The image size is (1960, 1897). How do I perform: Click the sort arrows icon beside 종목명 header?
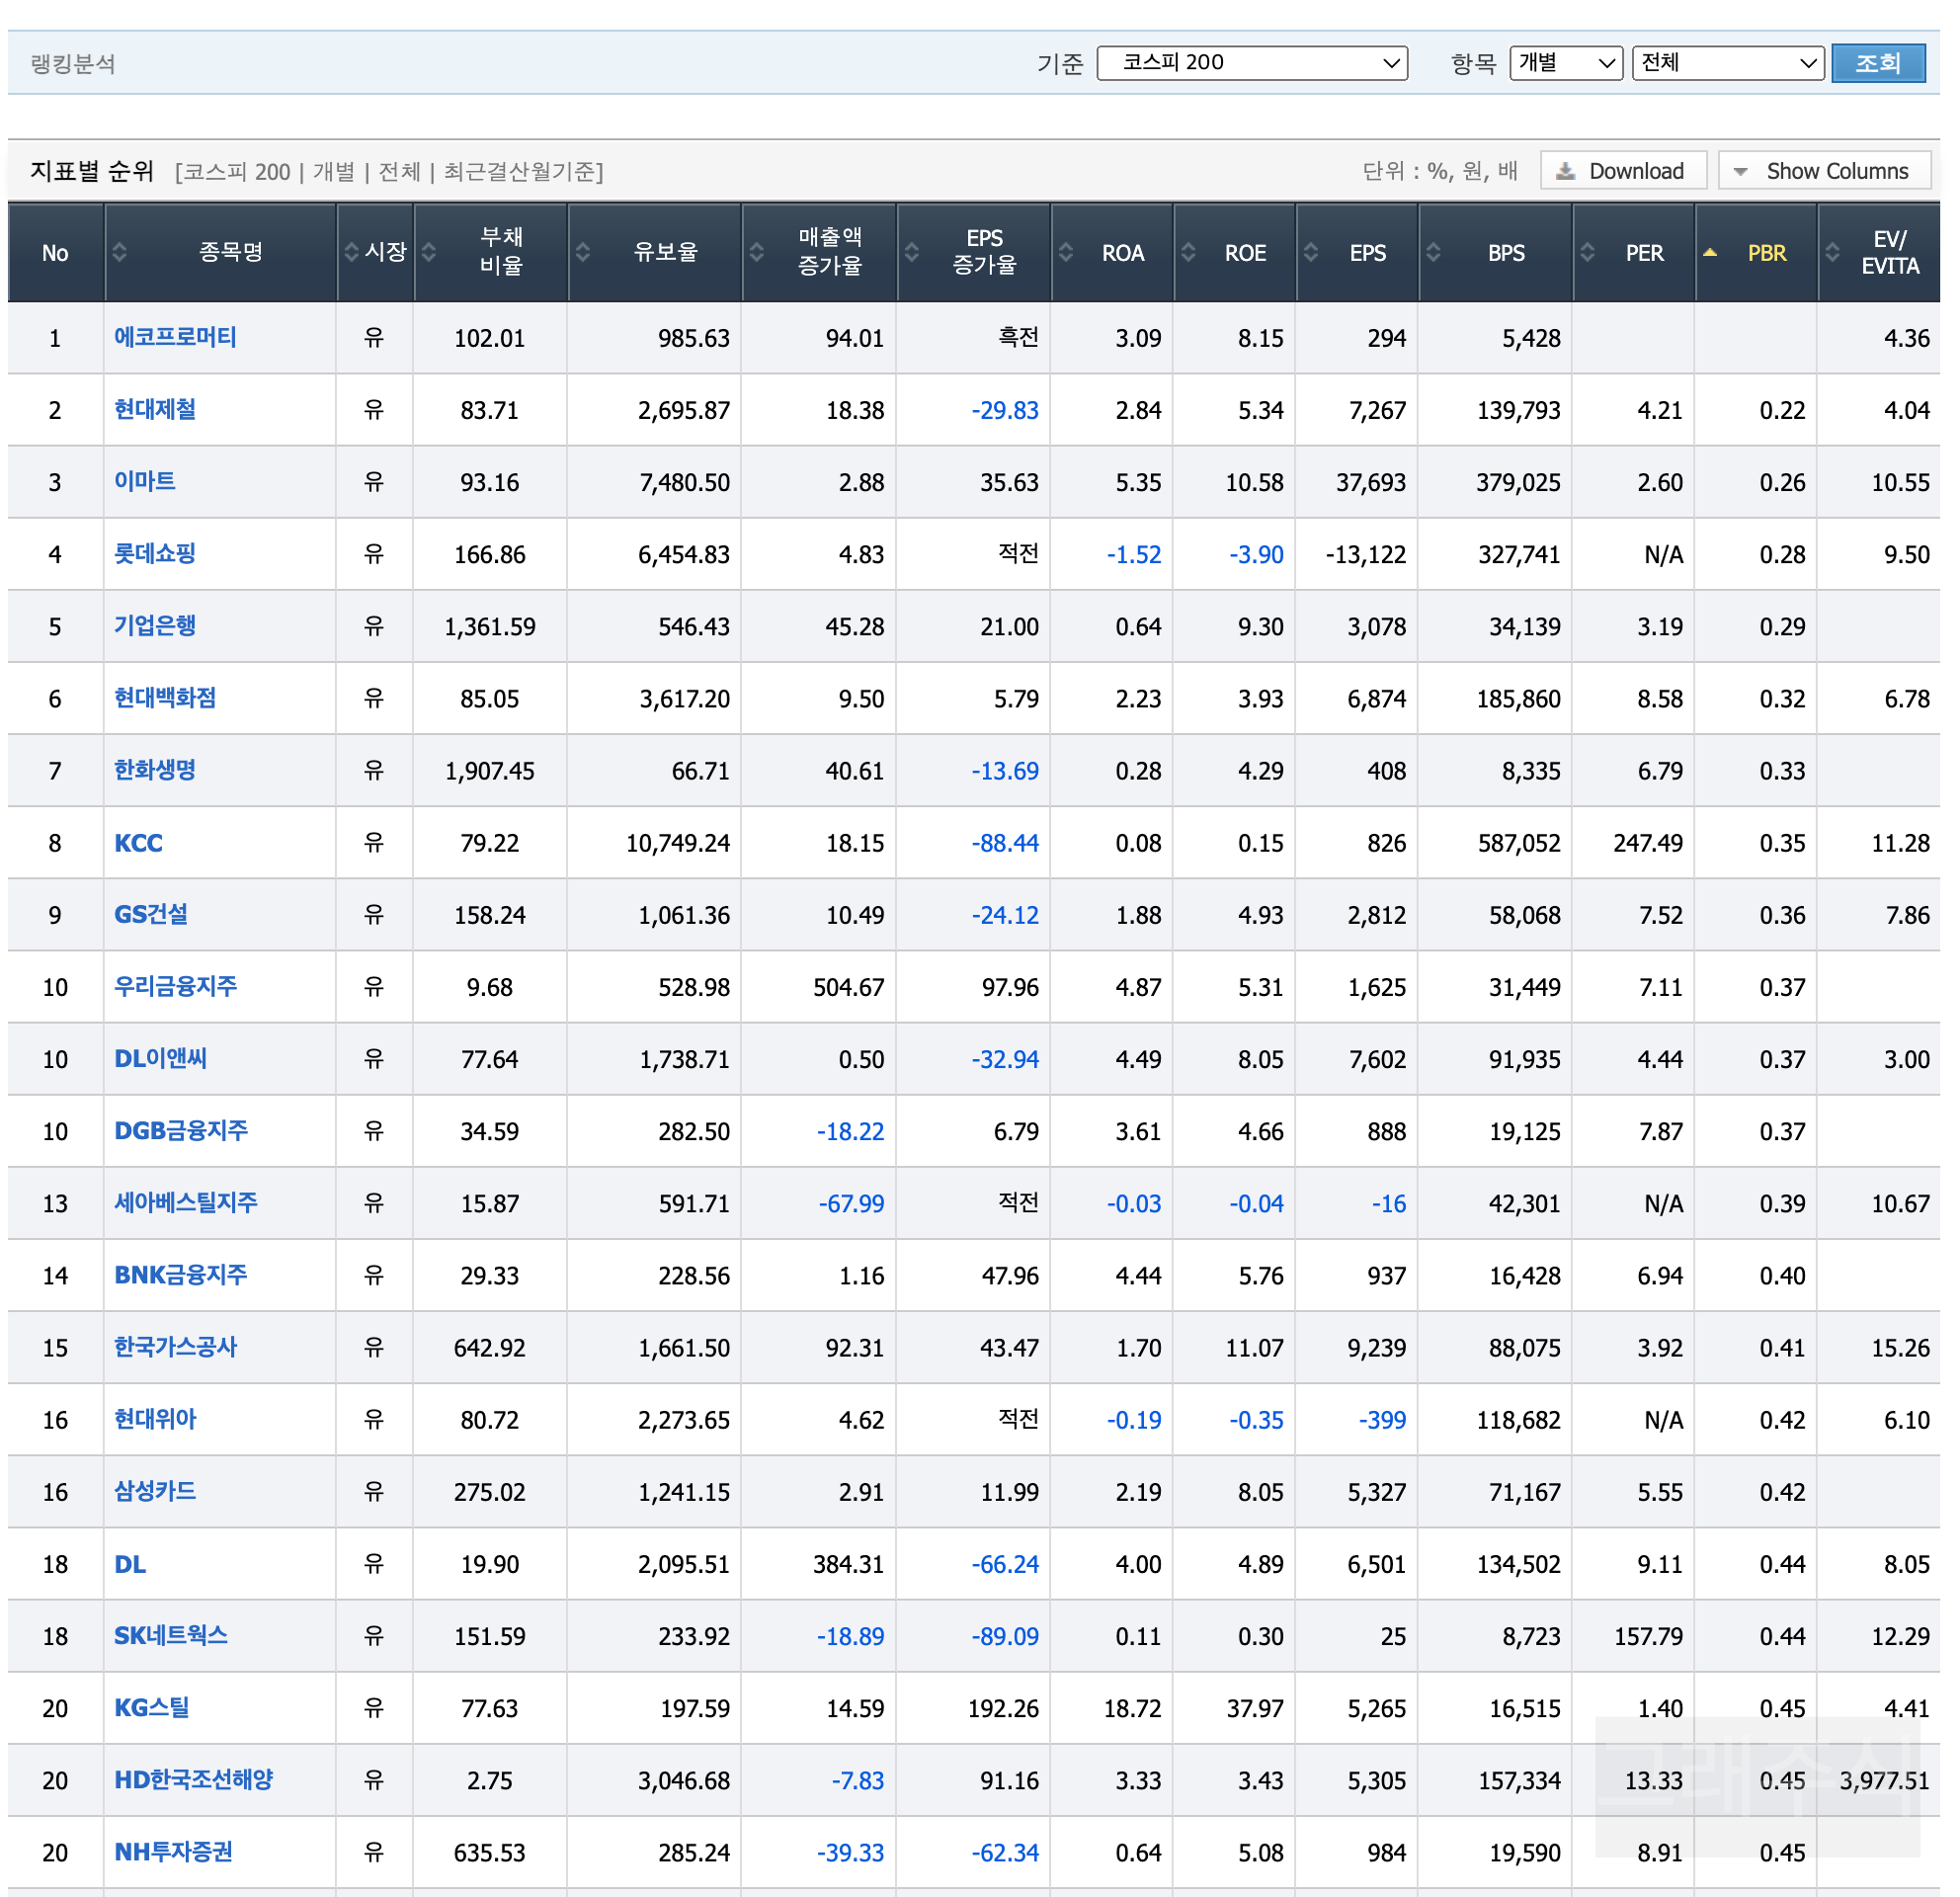[119, 252]
